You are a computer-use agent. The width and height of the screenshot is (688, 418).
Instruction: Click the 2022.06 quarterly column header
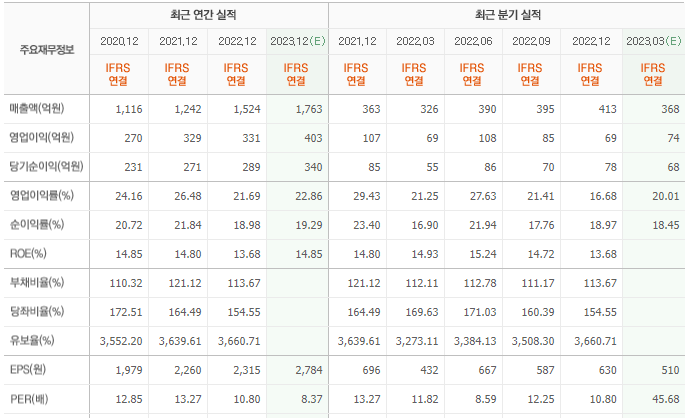click(473, 41)
